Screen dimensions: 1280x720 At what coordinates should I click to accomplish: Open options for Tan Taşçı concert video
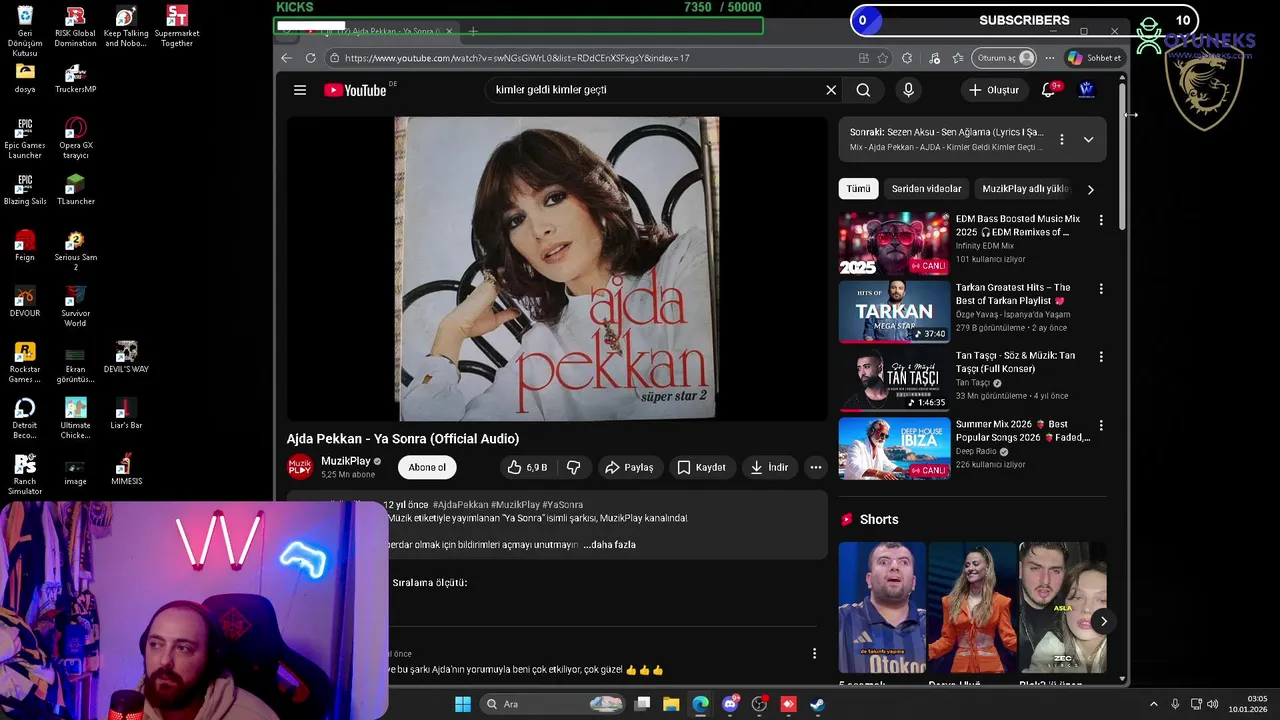point(1101,357)
